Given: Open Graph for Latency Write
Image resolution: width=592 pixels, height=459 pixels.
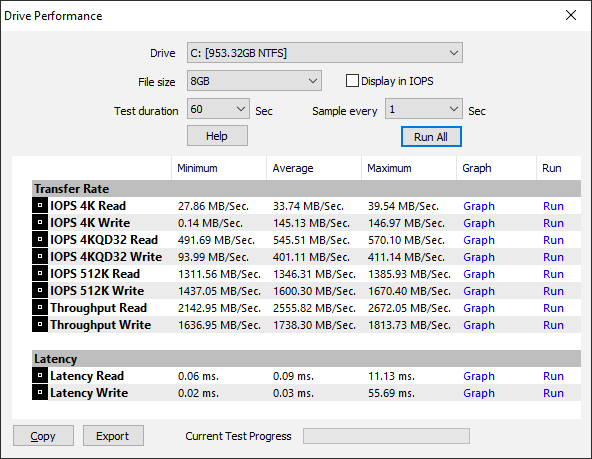Looking at the screenshot, I should point(479,393).
